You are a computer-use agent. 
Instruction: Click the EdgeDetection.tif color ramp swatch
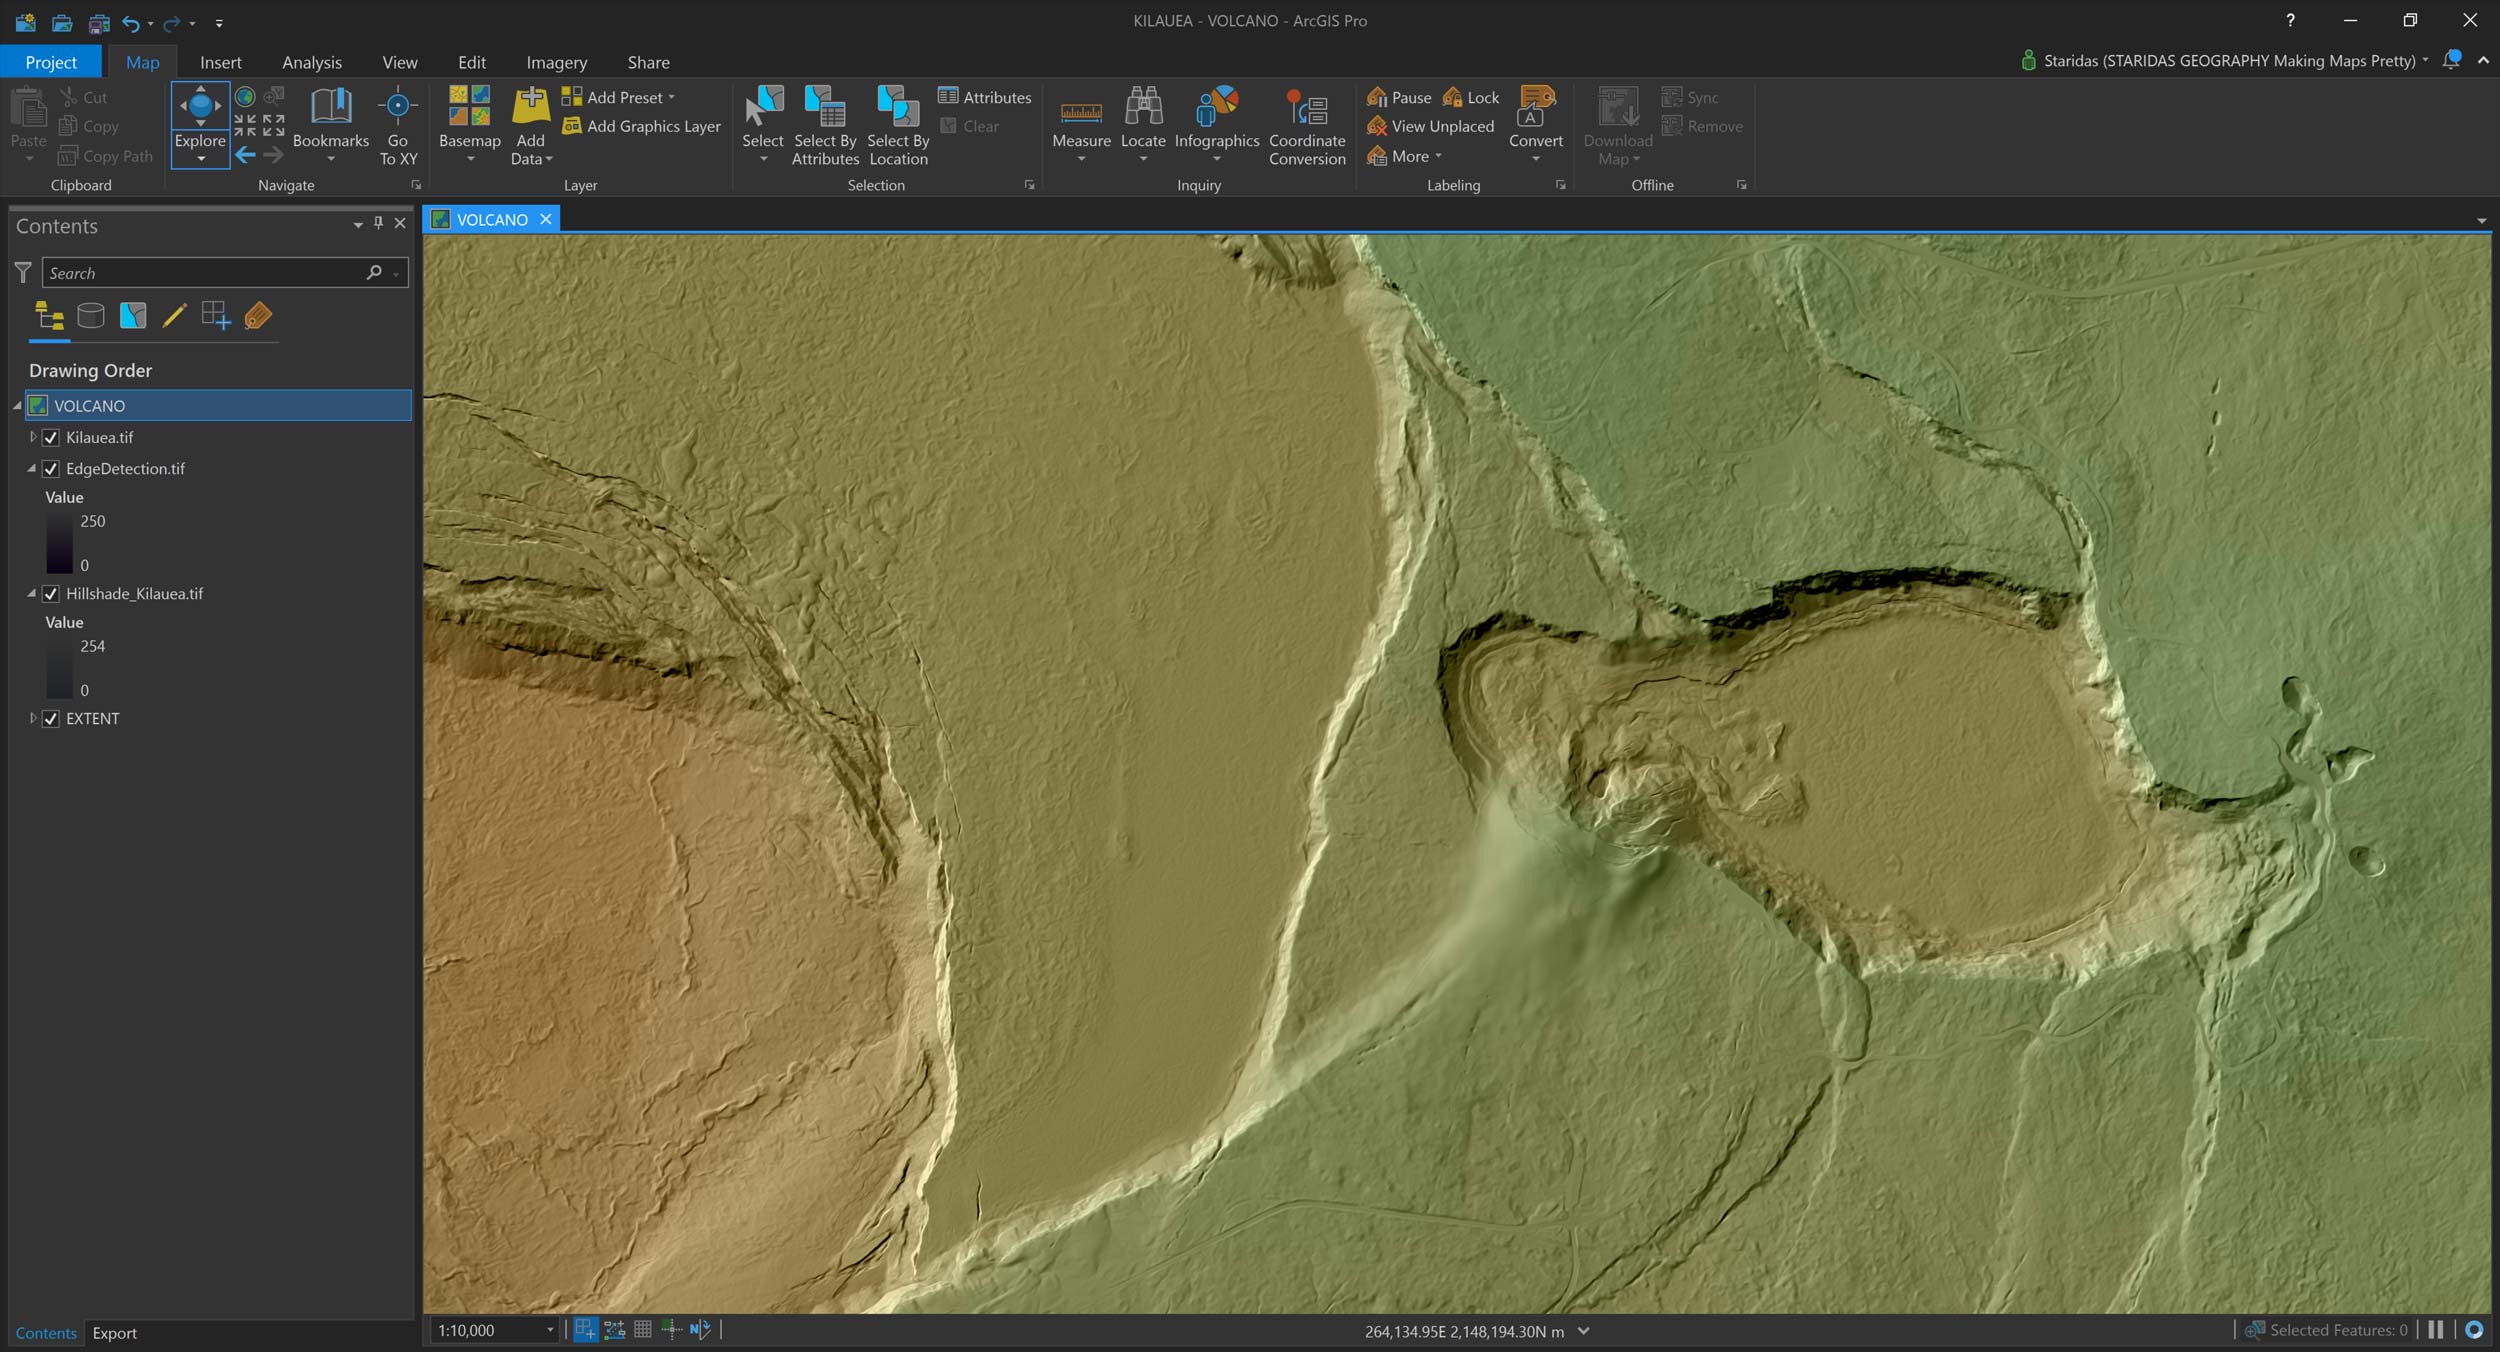tap(59, 543)
